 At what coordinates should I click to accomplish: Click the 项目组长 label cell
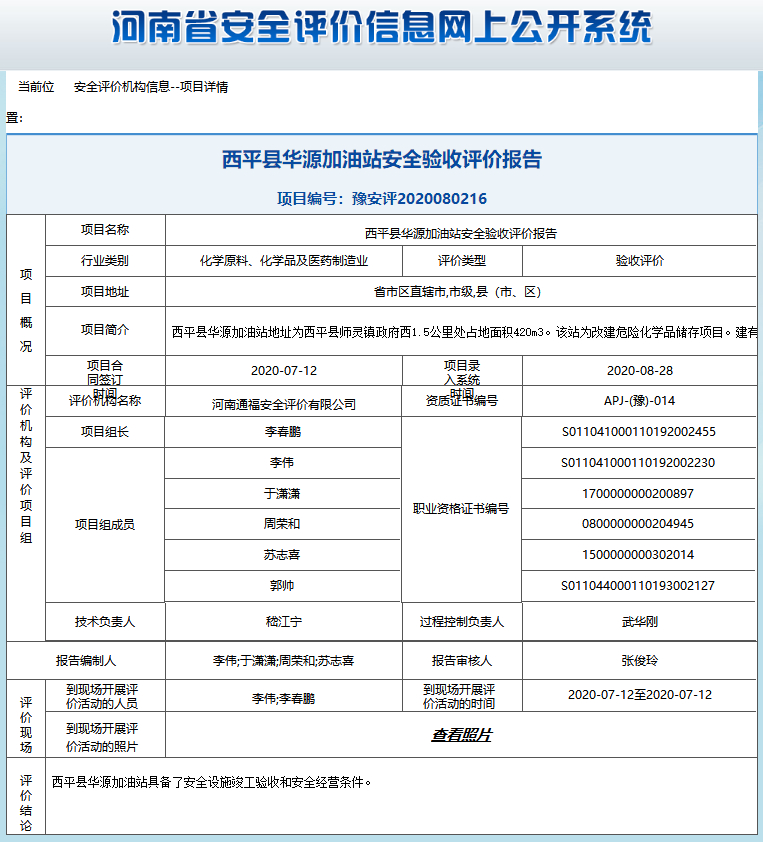105,432
